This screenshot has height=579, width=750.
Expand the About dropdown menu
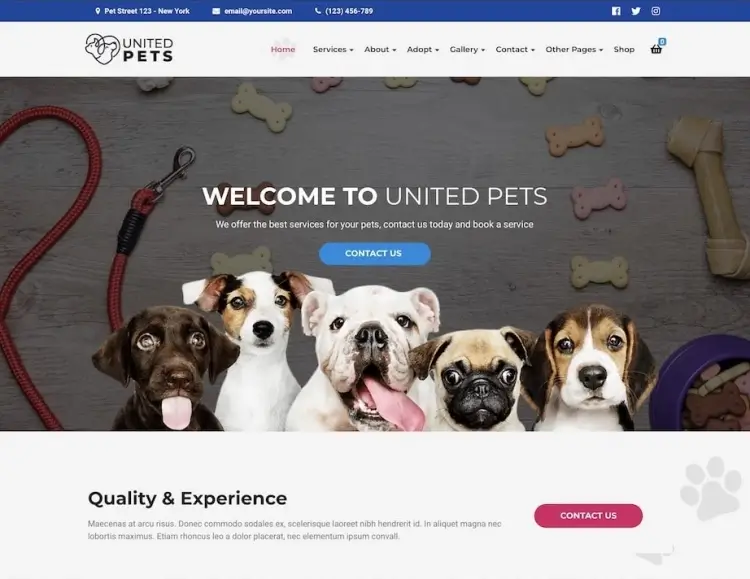point(380,49)
